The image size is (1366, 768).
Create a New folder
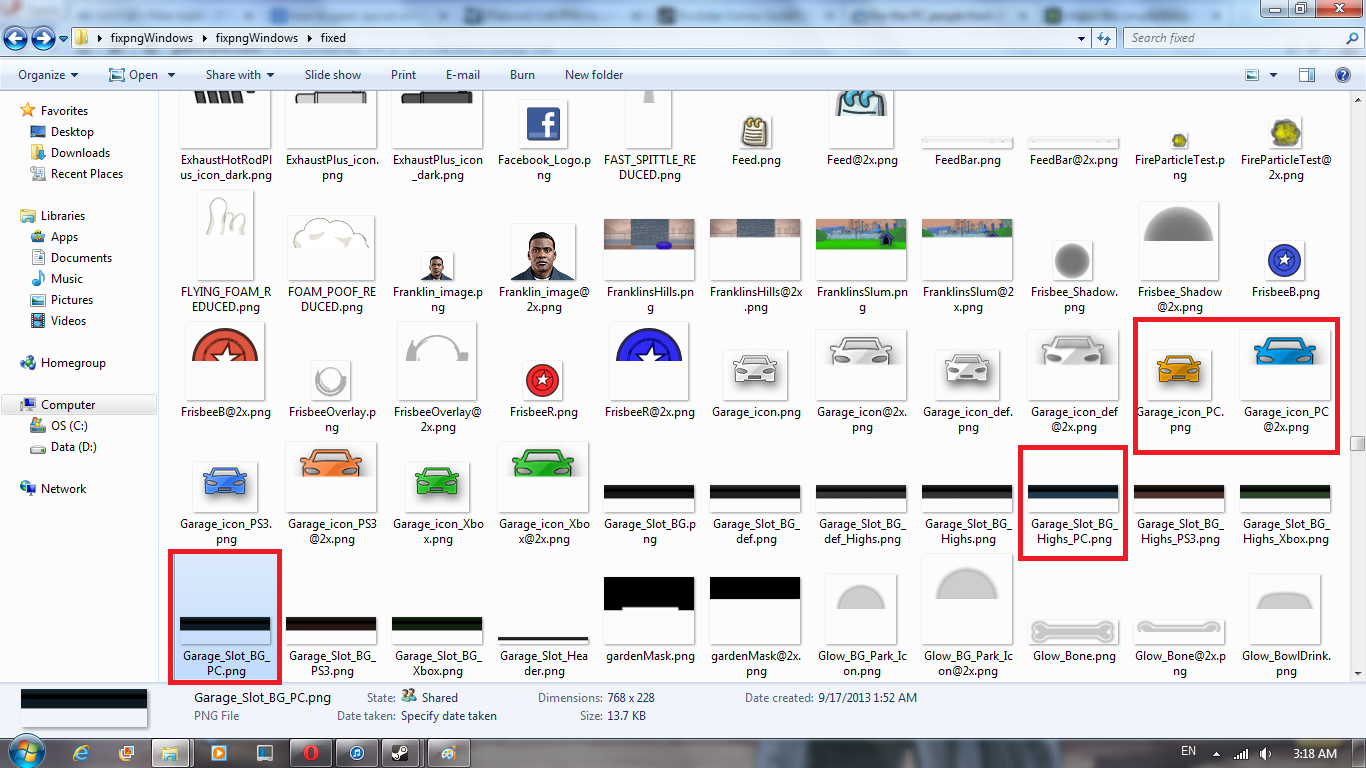[x=594, y=75]
